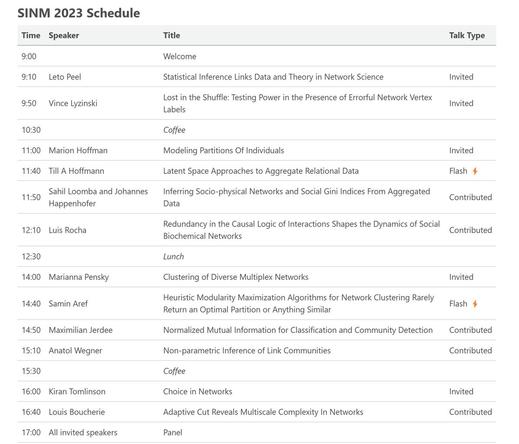Image resolution: width=519 pixels, height=444 pixels.
Task: Click speaker name Luis Rocha
Action: (x=67, y=230)
